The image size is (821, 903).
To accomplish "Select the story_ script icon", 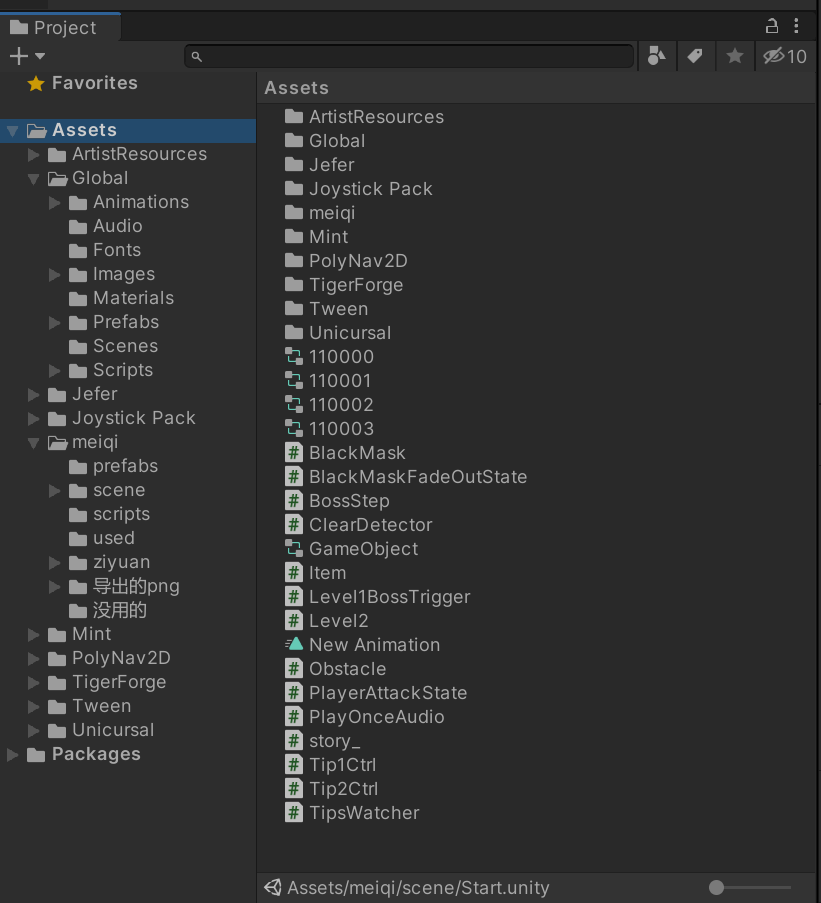I will [x=294, y=741].
